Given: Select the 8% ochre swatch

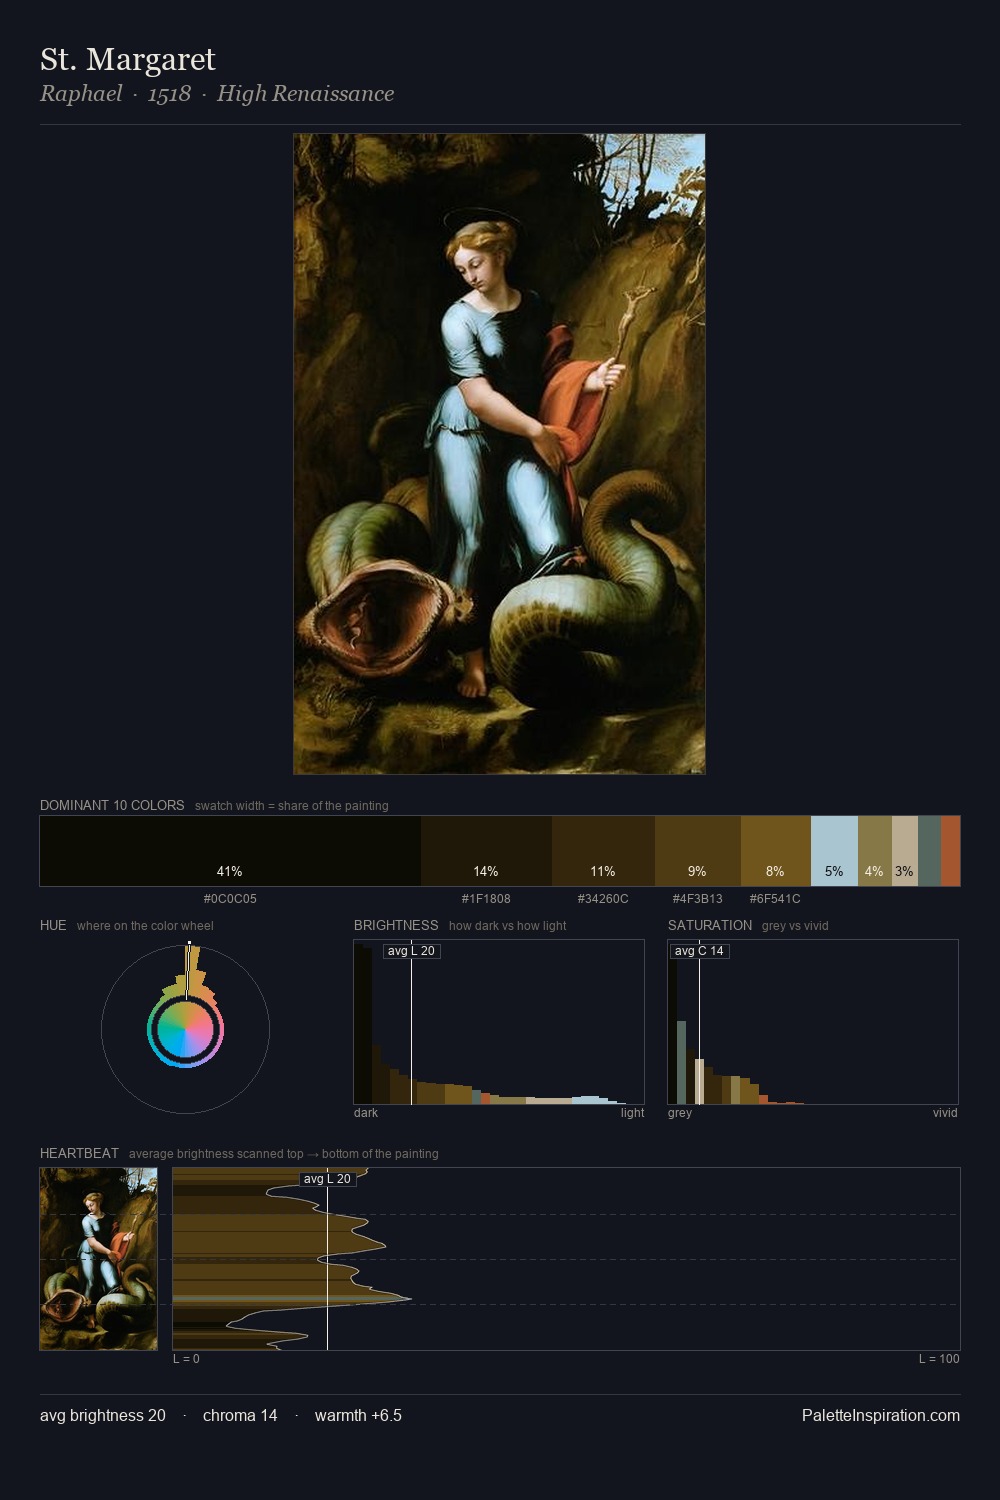Looking at the screenshot, I should (775, 851).
